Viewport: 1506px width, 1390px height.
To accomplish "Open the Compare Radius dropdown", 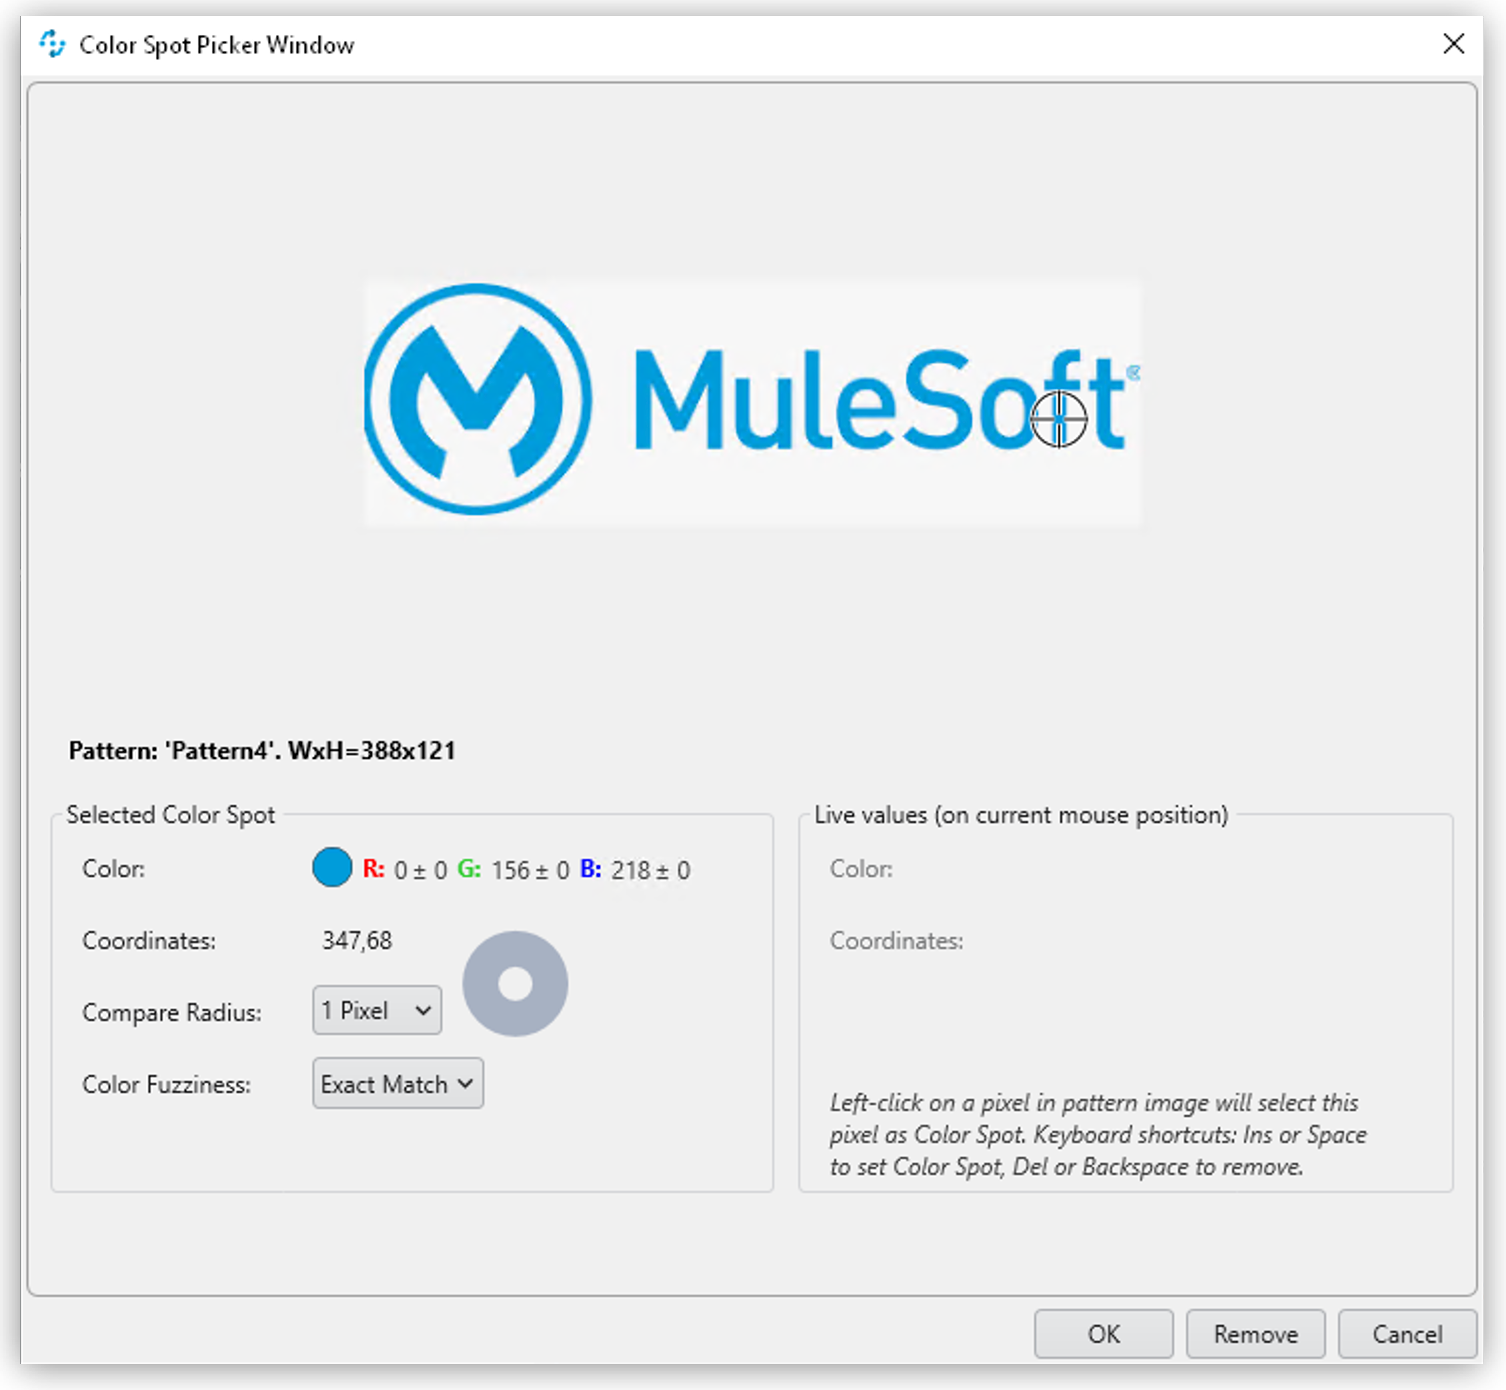I will [377, 1011].
